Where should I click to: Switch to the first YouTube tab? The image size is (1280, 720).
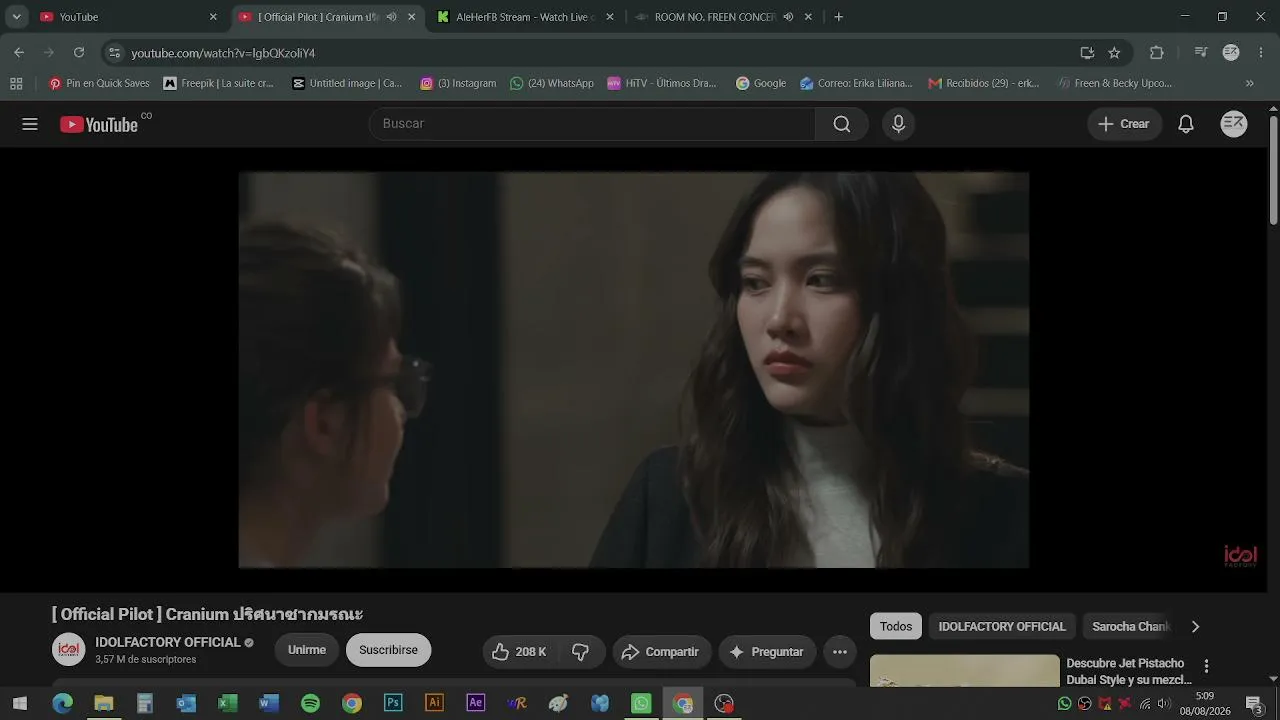pyautogui.click(x=128, y=17)
